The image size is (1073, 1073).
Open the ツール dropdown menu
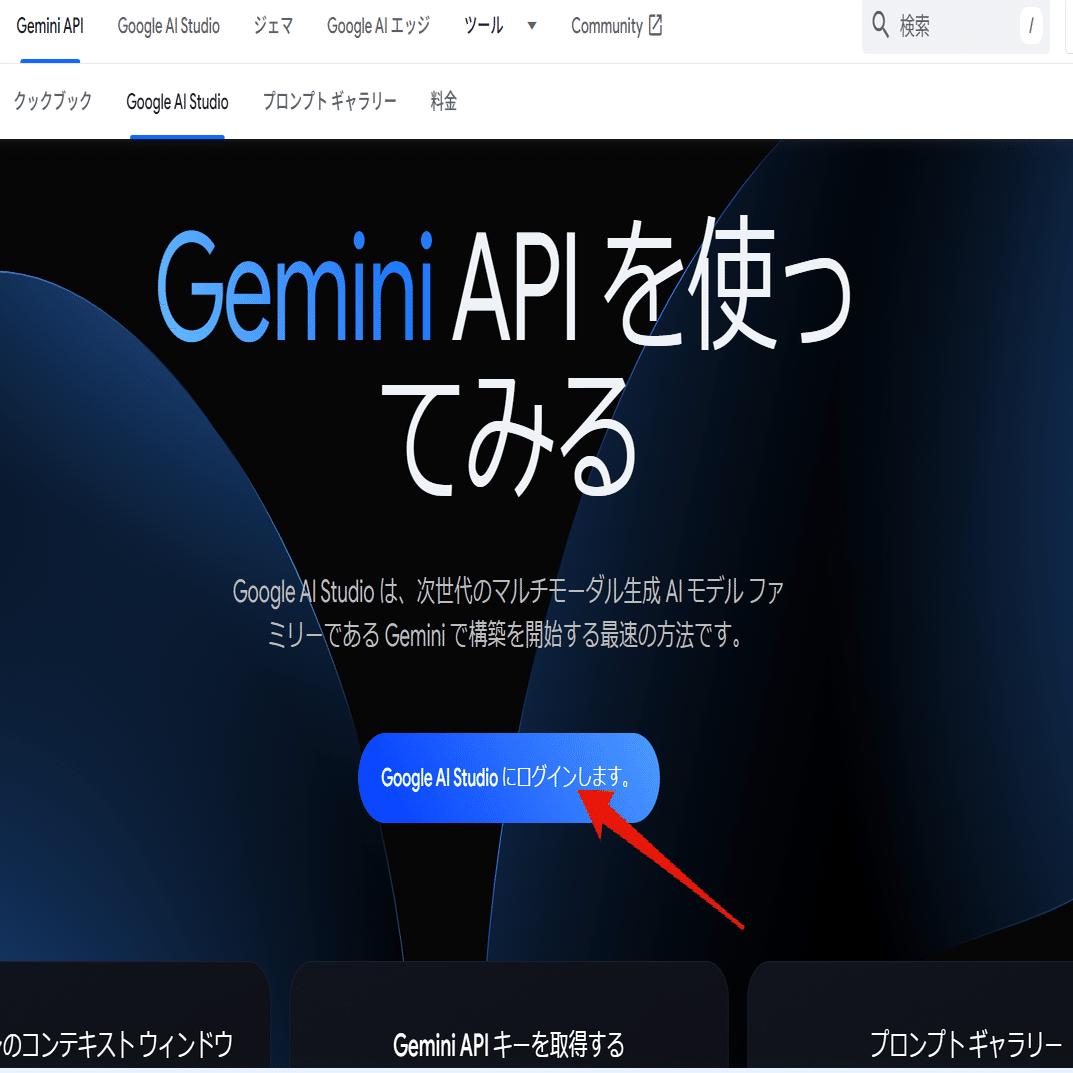pyautogui.click(x=489, y=26)
